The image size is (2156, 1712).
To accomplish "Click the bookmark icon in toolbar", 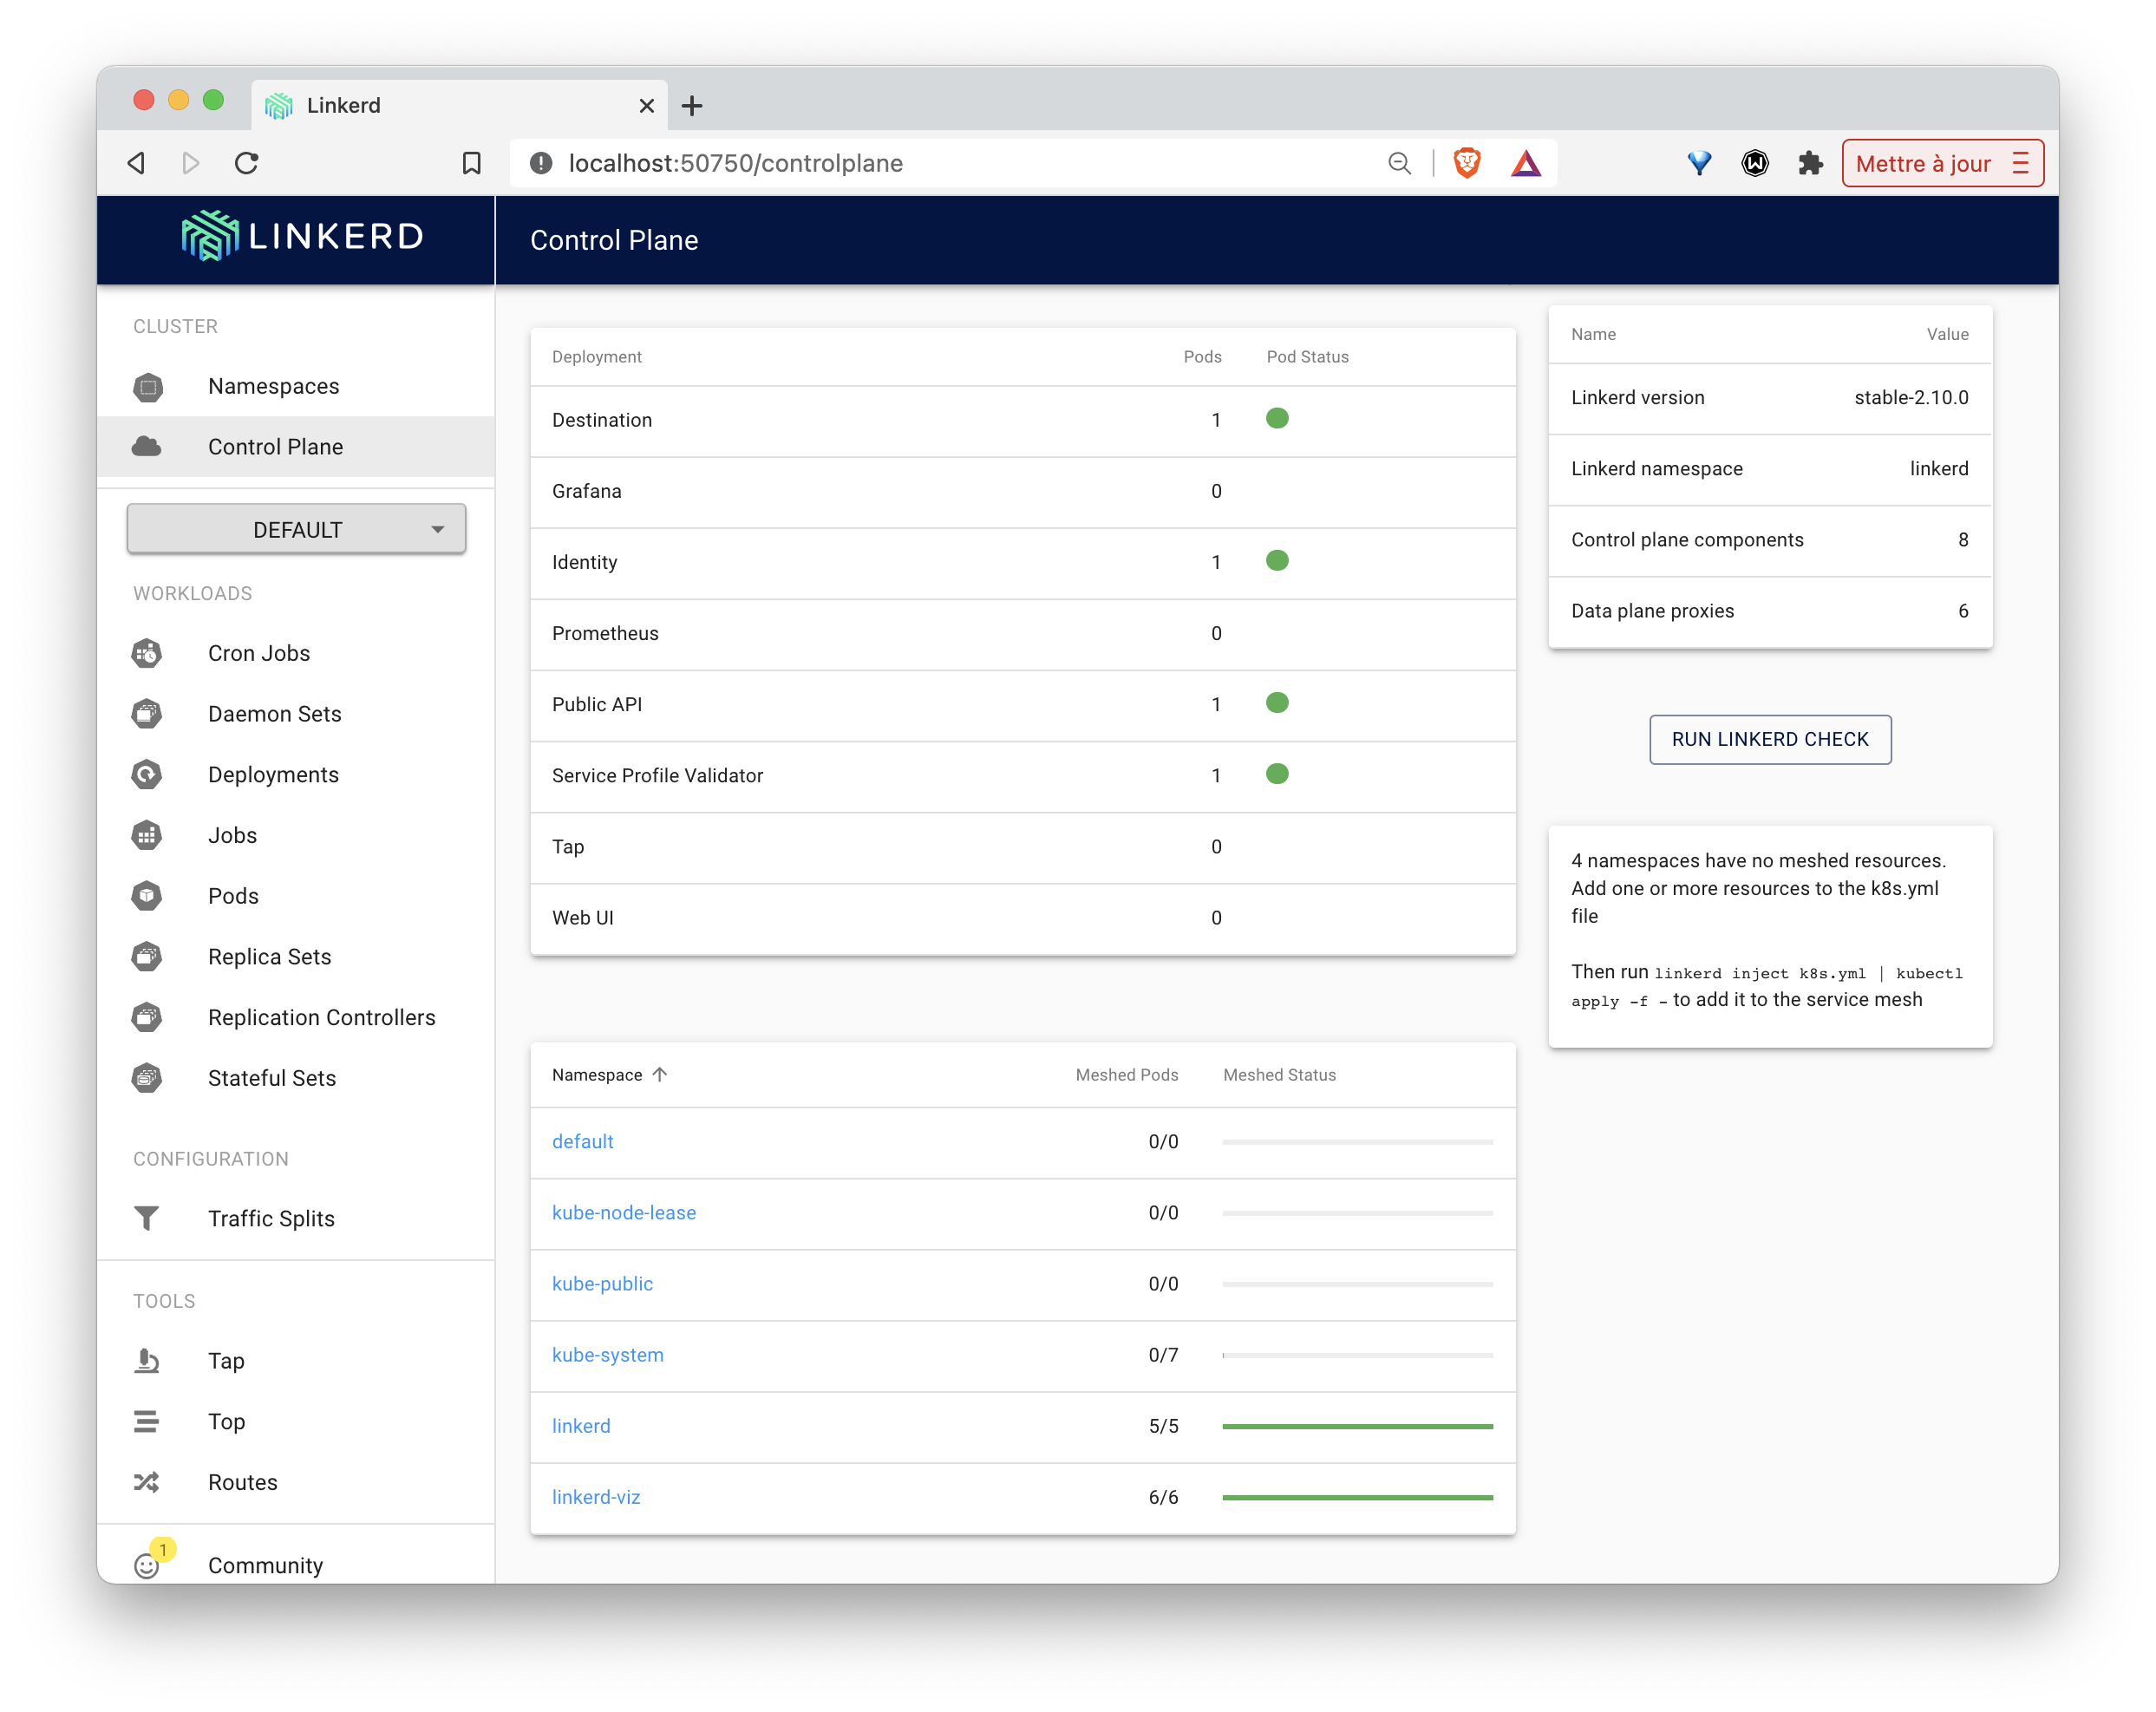I will tap(472, 163).
